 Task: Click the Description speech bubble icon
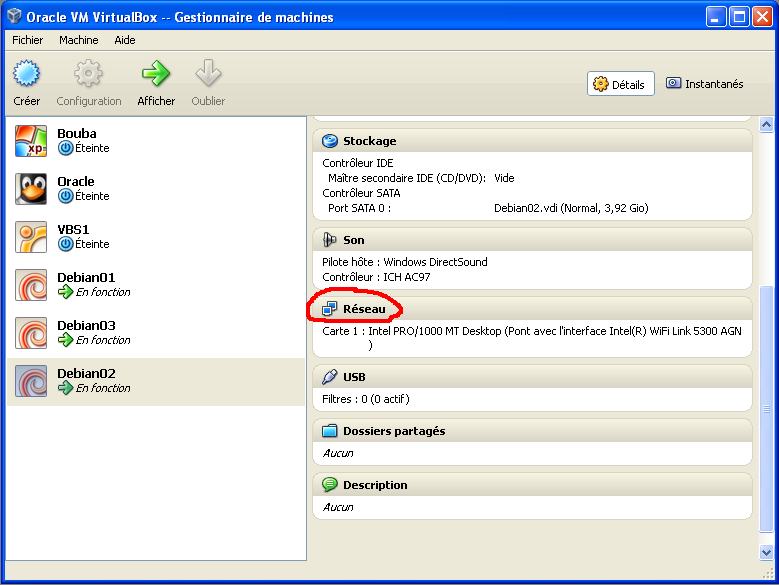(x=329, y=484)
